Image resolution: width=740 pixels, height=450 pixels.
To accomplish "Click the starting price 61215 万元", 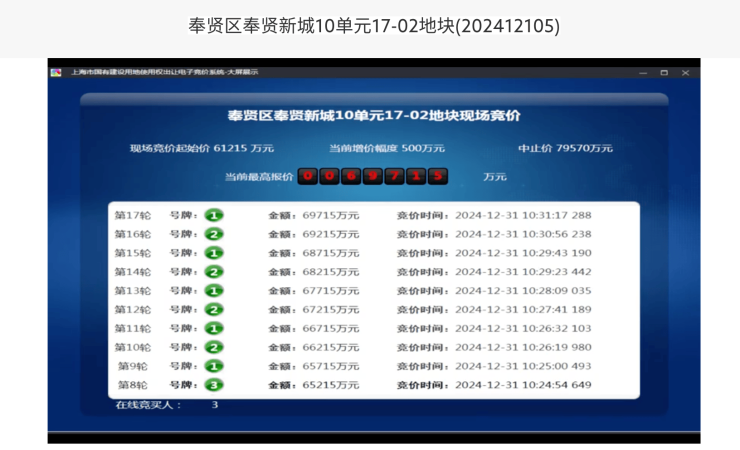I will [x=244, y=148].
